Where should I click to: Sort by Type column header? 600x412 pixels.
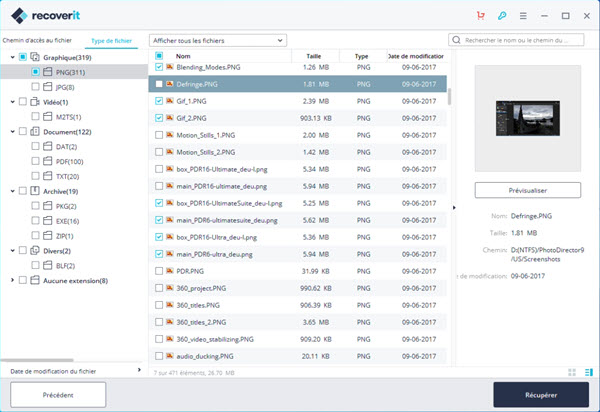[361, 56]
